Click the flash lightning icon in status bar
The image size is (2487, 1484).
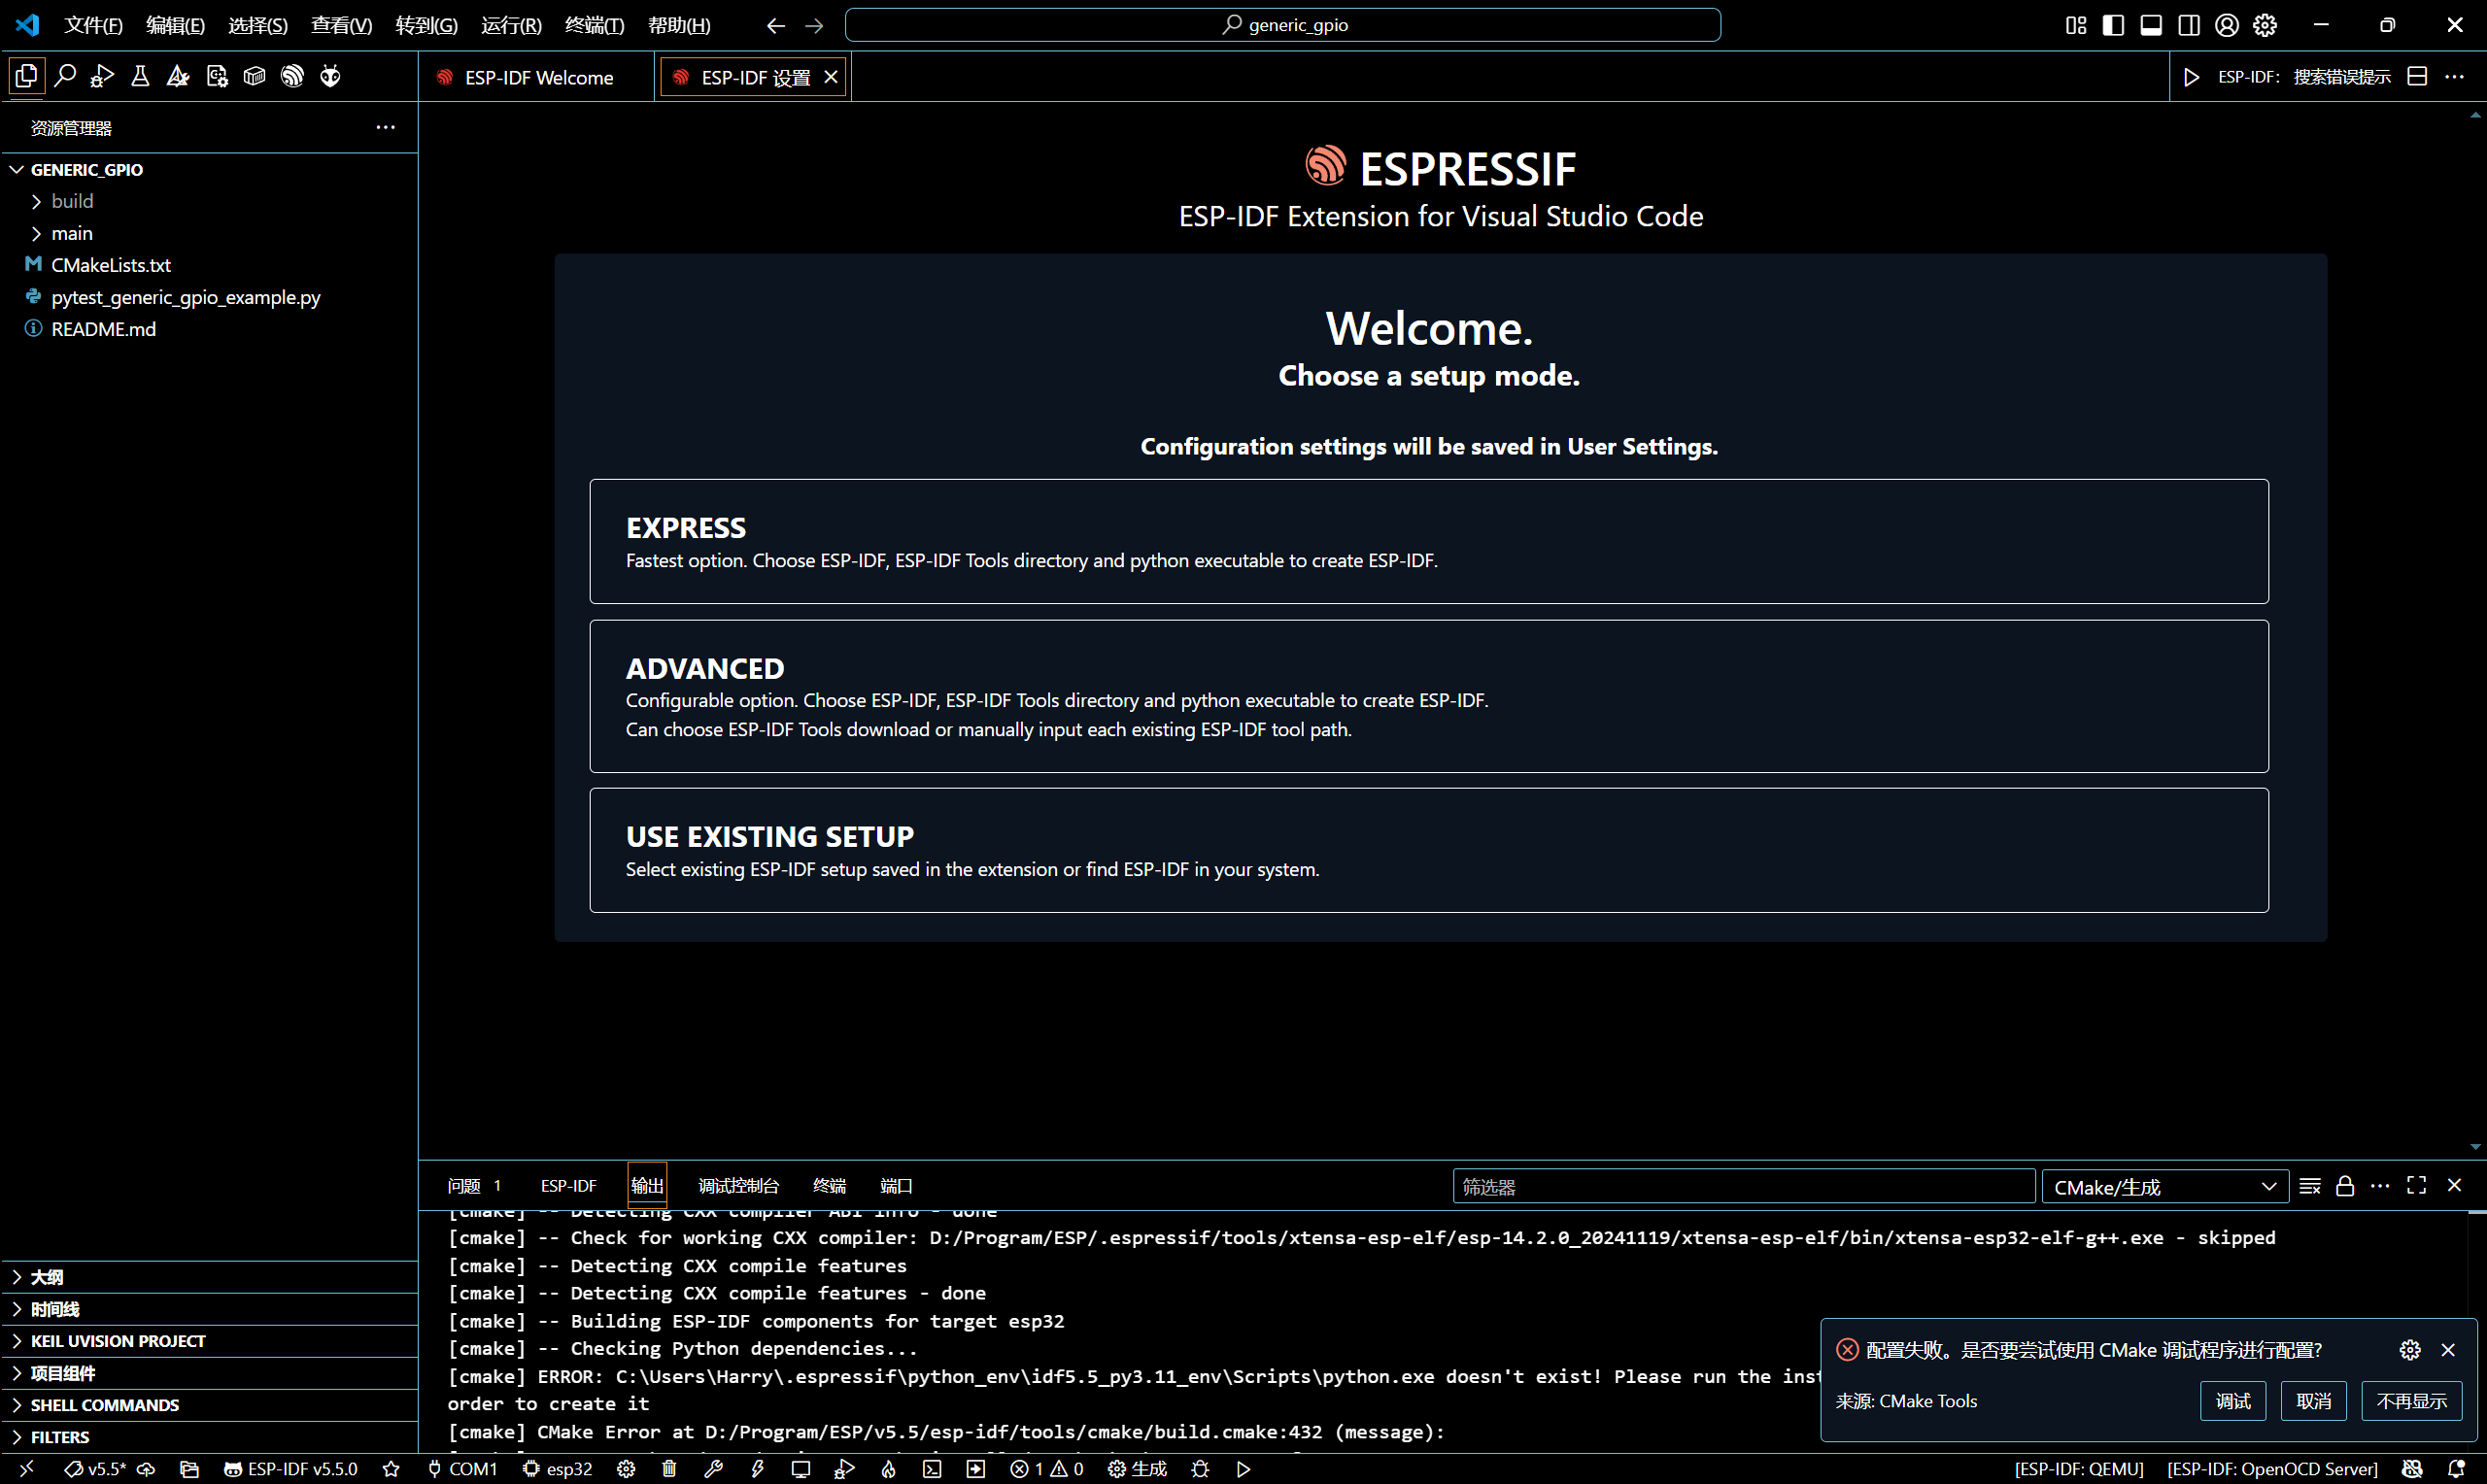[x=757, y=1469]
